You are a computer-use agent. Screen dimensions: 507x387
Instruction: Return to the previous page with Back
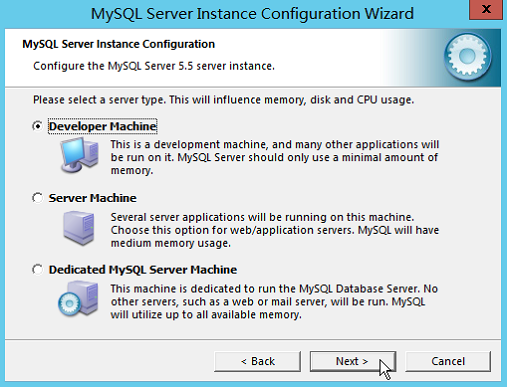(x=257, y=361)
